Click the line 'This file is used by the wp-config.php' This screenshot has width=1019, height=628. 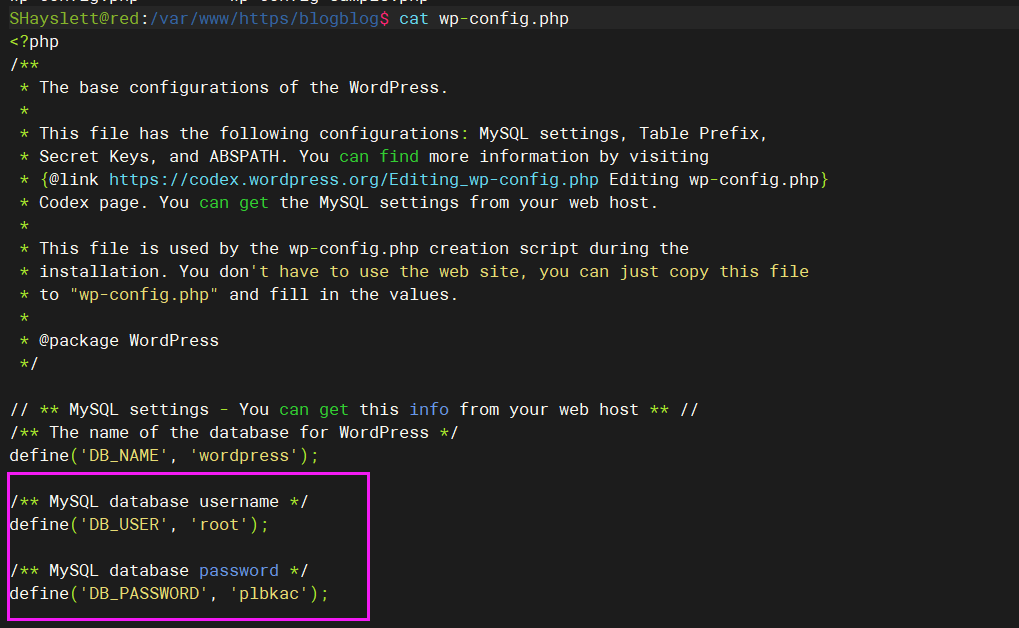(354, 248)
